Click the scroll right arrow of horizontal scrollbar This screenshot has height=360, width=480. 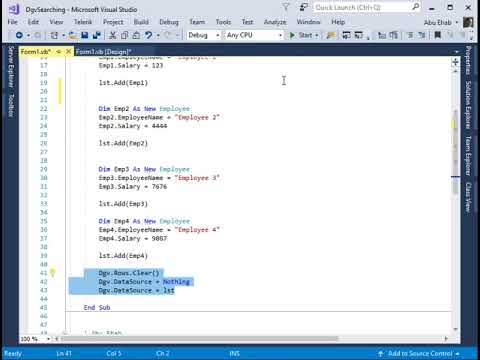coord(446,339)
